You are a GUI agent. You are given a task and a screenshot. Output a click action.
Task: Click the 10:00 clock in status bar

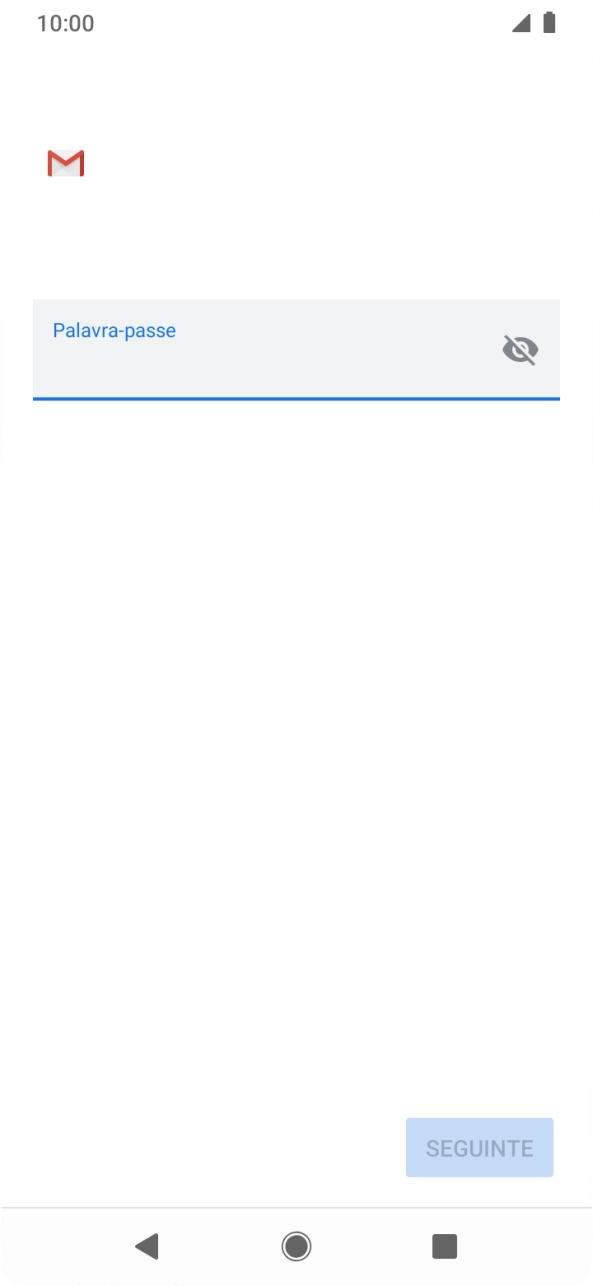[66, 23]
